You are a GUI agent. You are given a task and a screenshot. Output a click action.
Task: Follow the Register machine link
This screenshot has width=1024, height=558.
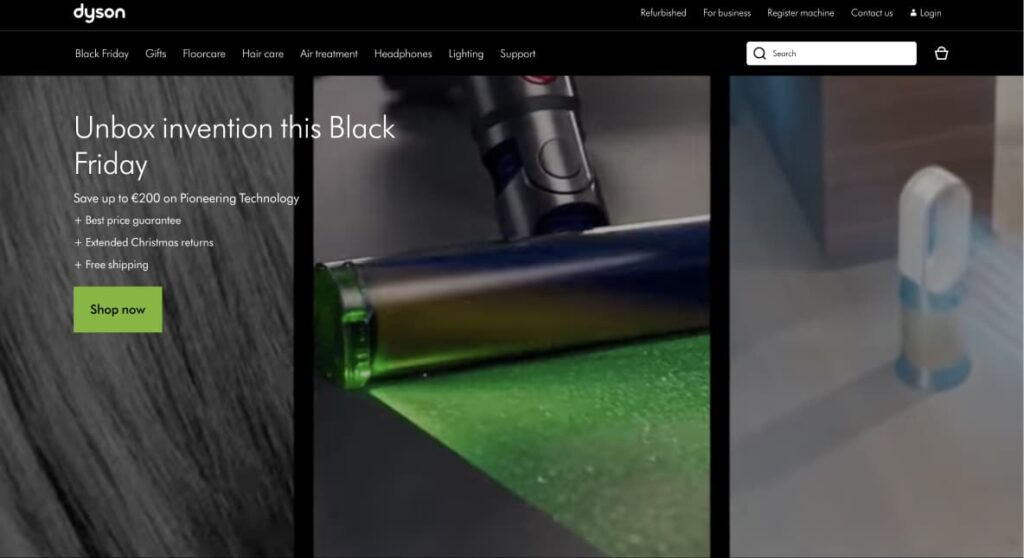pyautogui.click(x=800, y=13)
